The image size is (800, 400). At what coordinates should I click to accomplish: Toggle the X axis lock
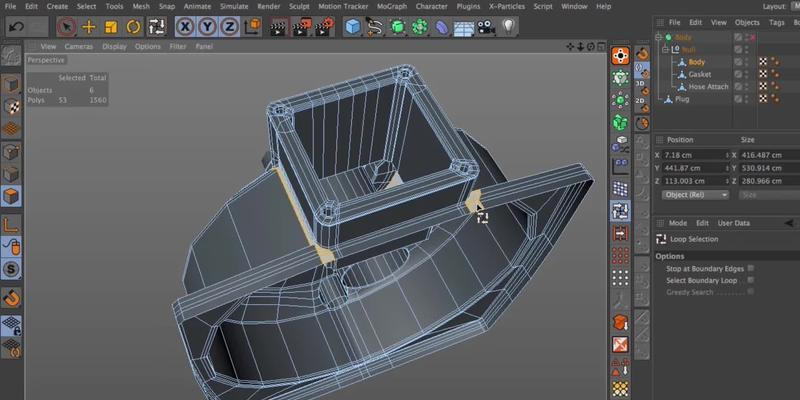pos(185,27)
